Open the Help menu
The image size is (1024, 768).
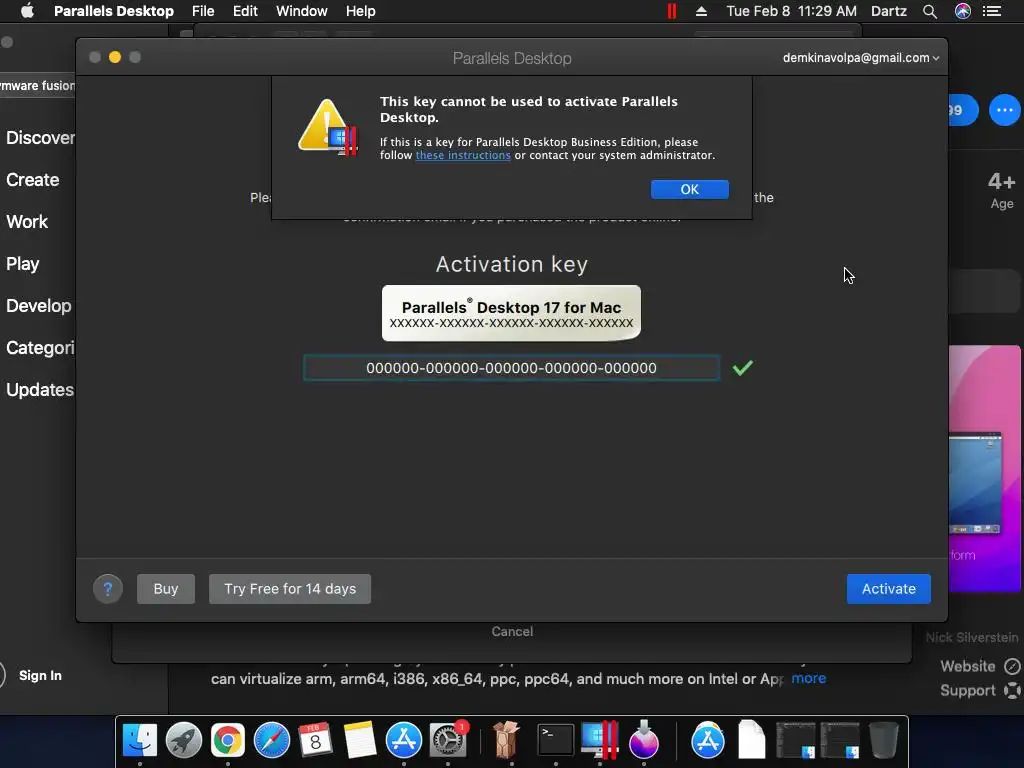tap(360, 11)
